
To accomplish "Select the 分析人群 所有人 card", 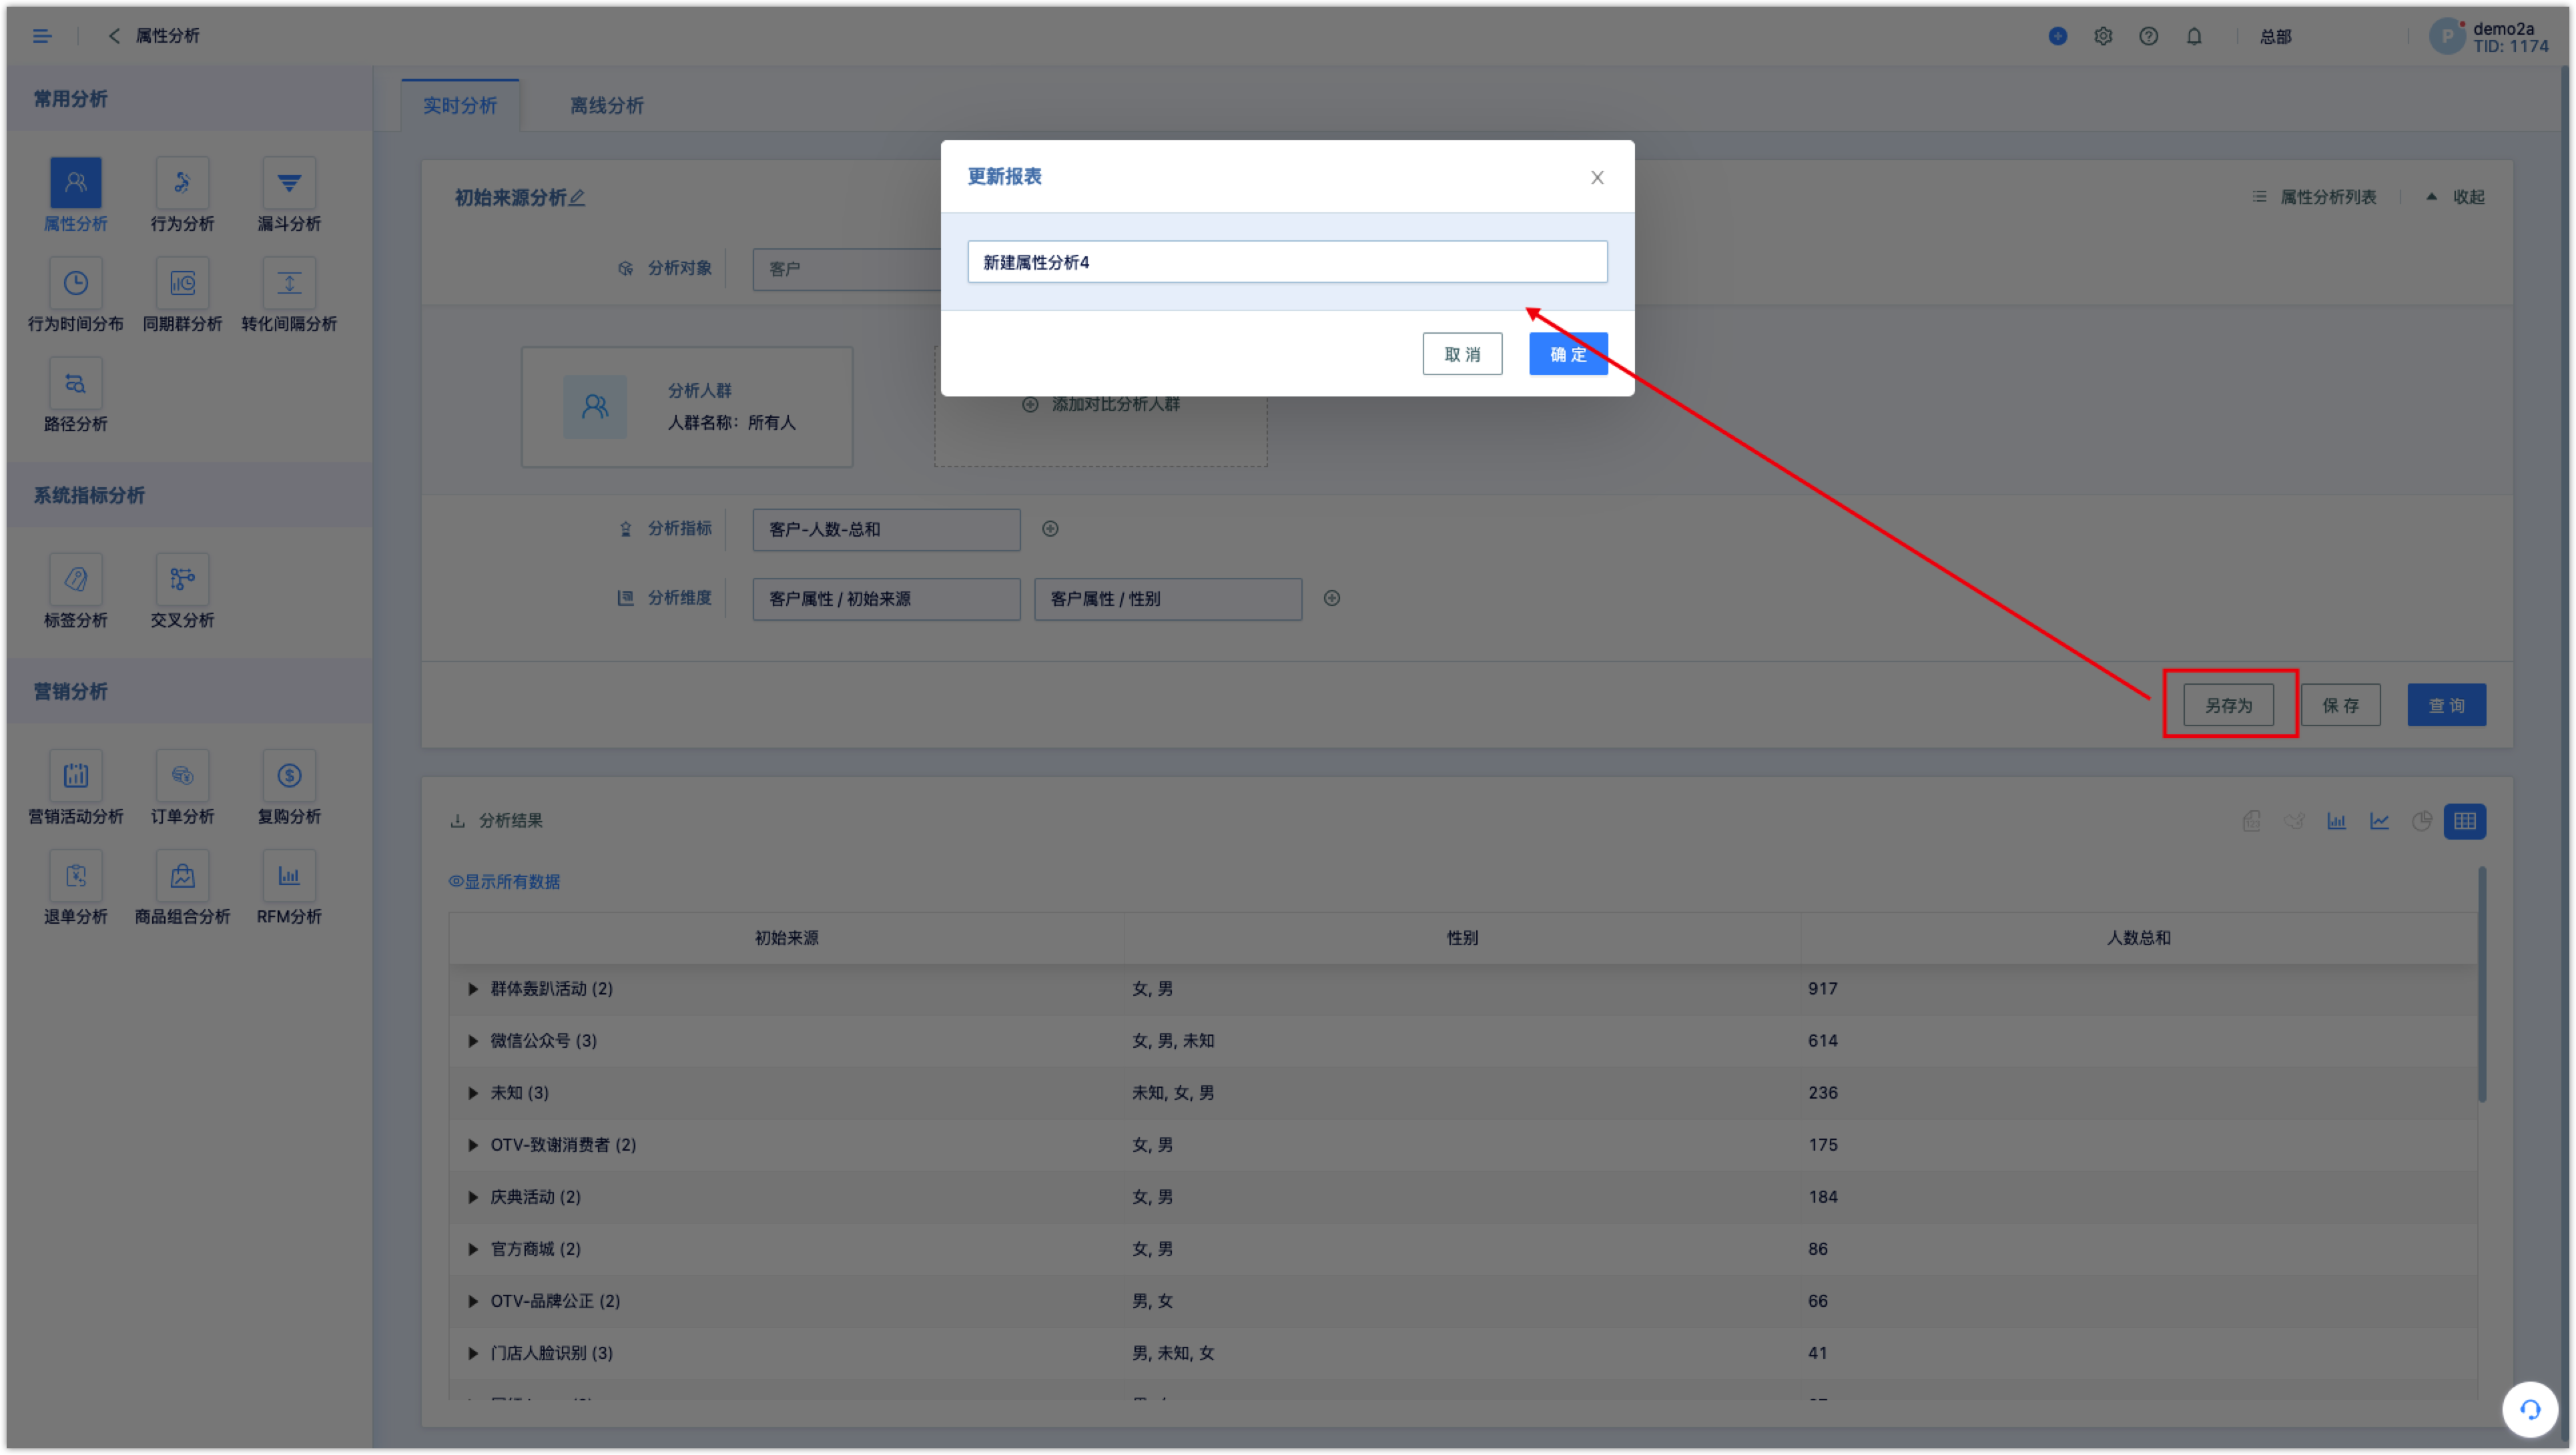I will (x=686, y=406).
